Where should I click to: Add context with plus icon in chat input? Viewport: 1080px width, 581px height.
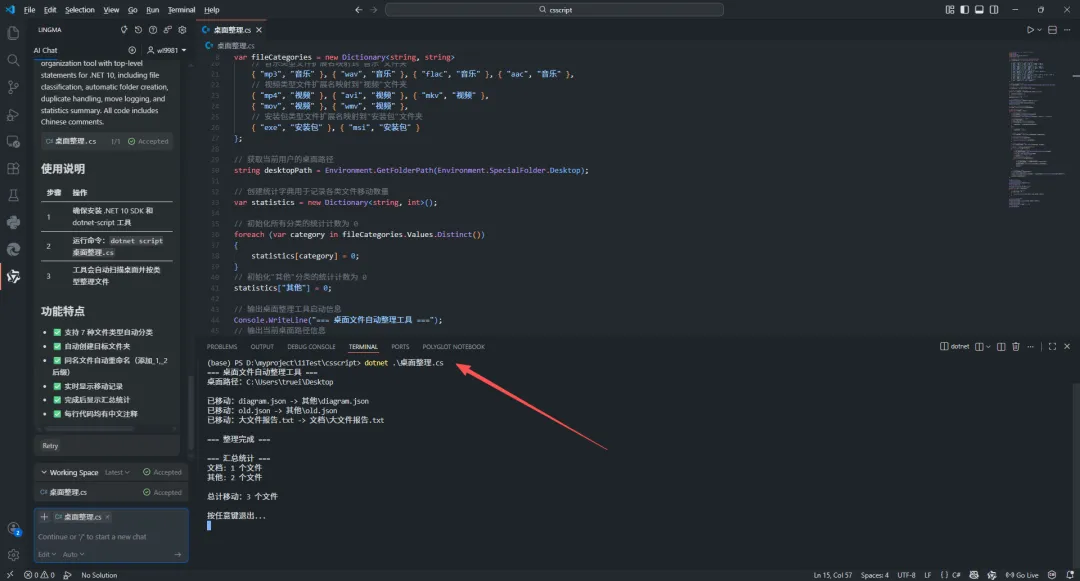44,517
